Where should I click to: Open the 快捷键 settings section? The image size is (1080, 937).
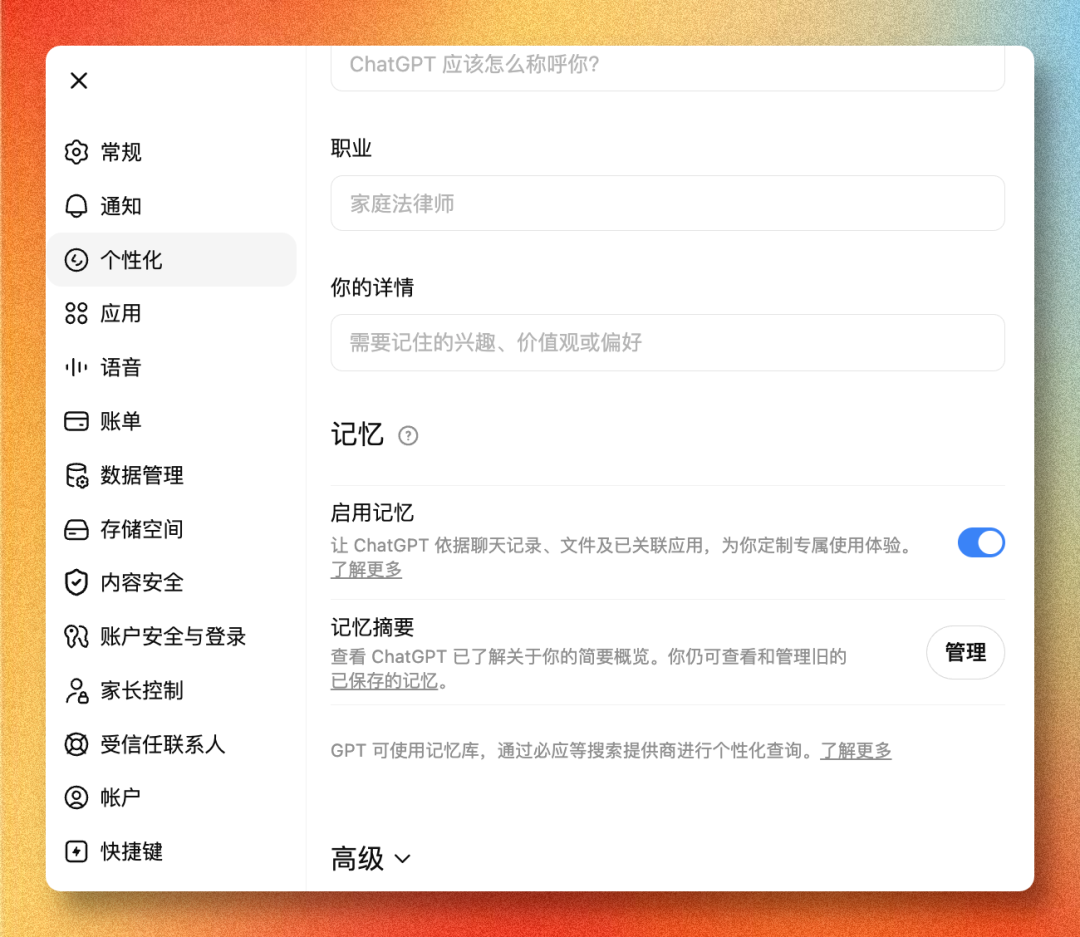tap(172, 852)
